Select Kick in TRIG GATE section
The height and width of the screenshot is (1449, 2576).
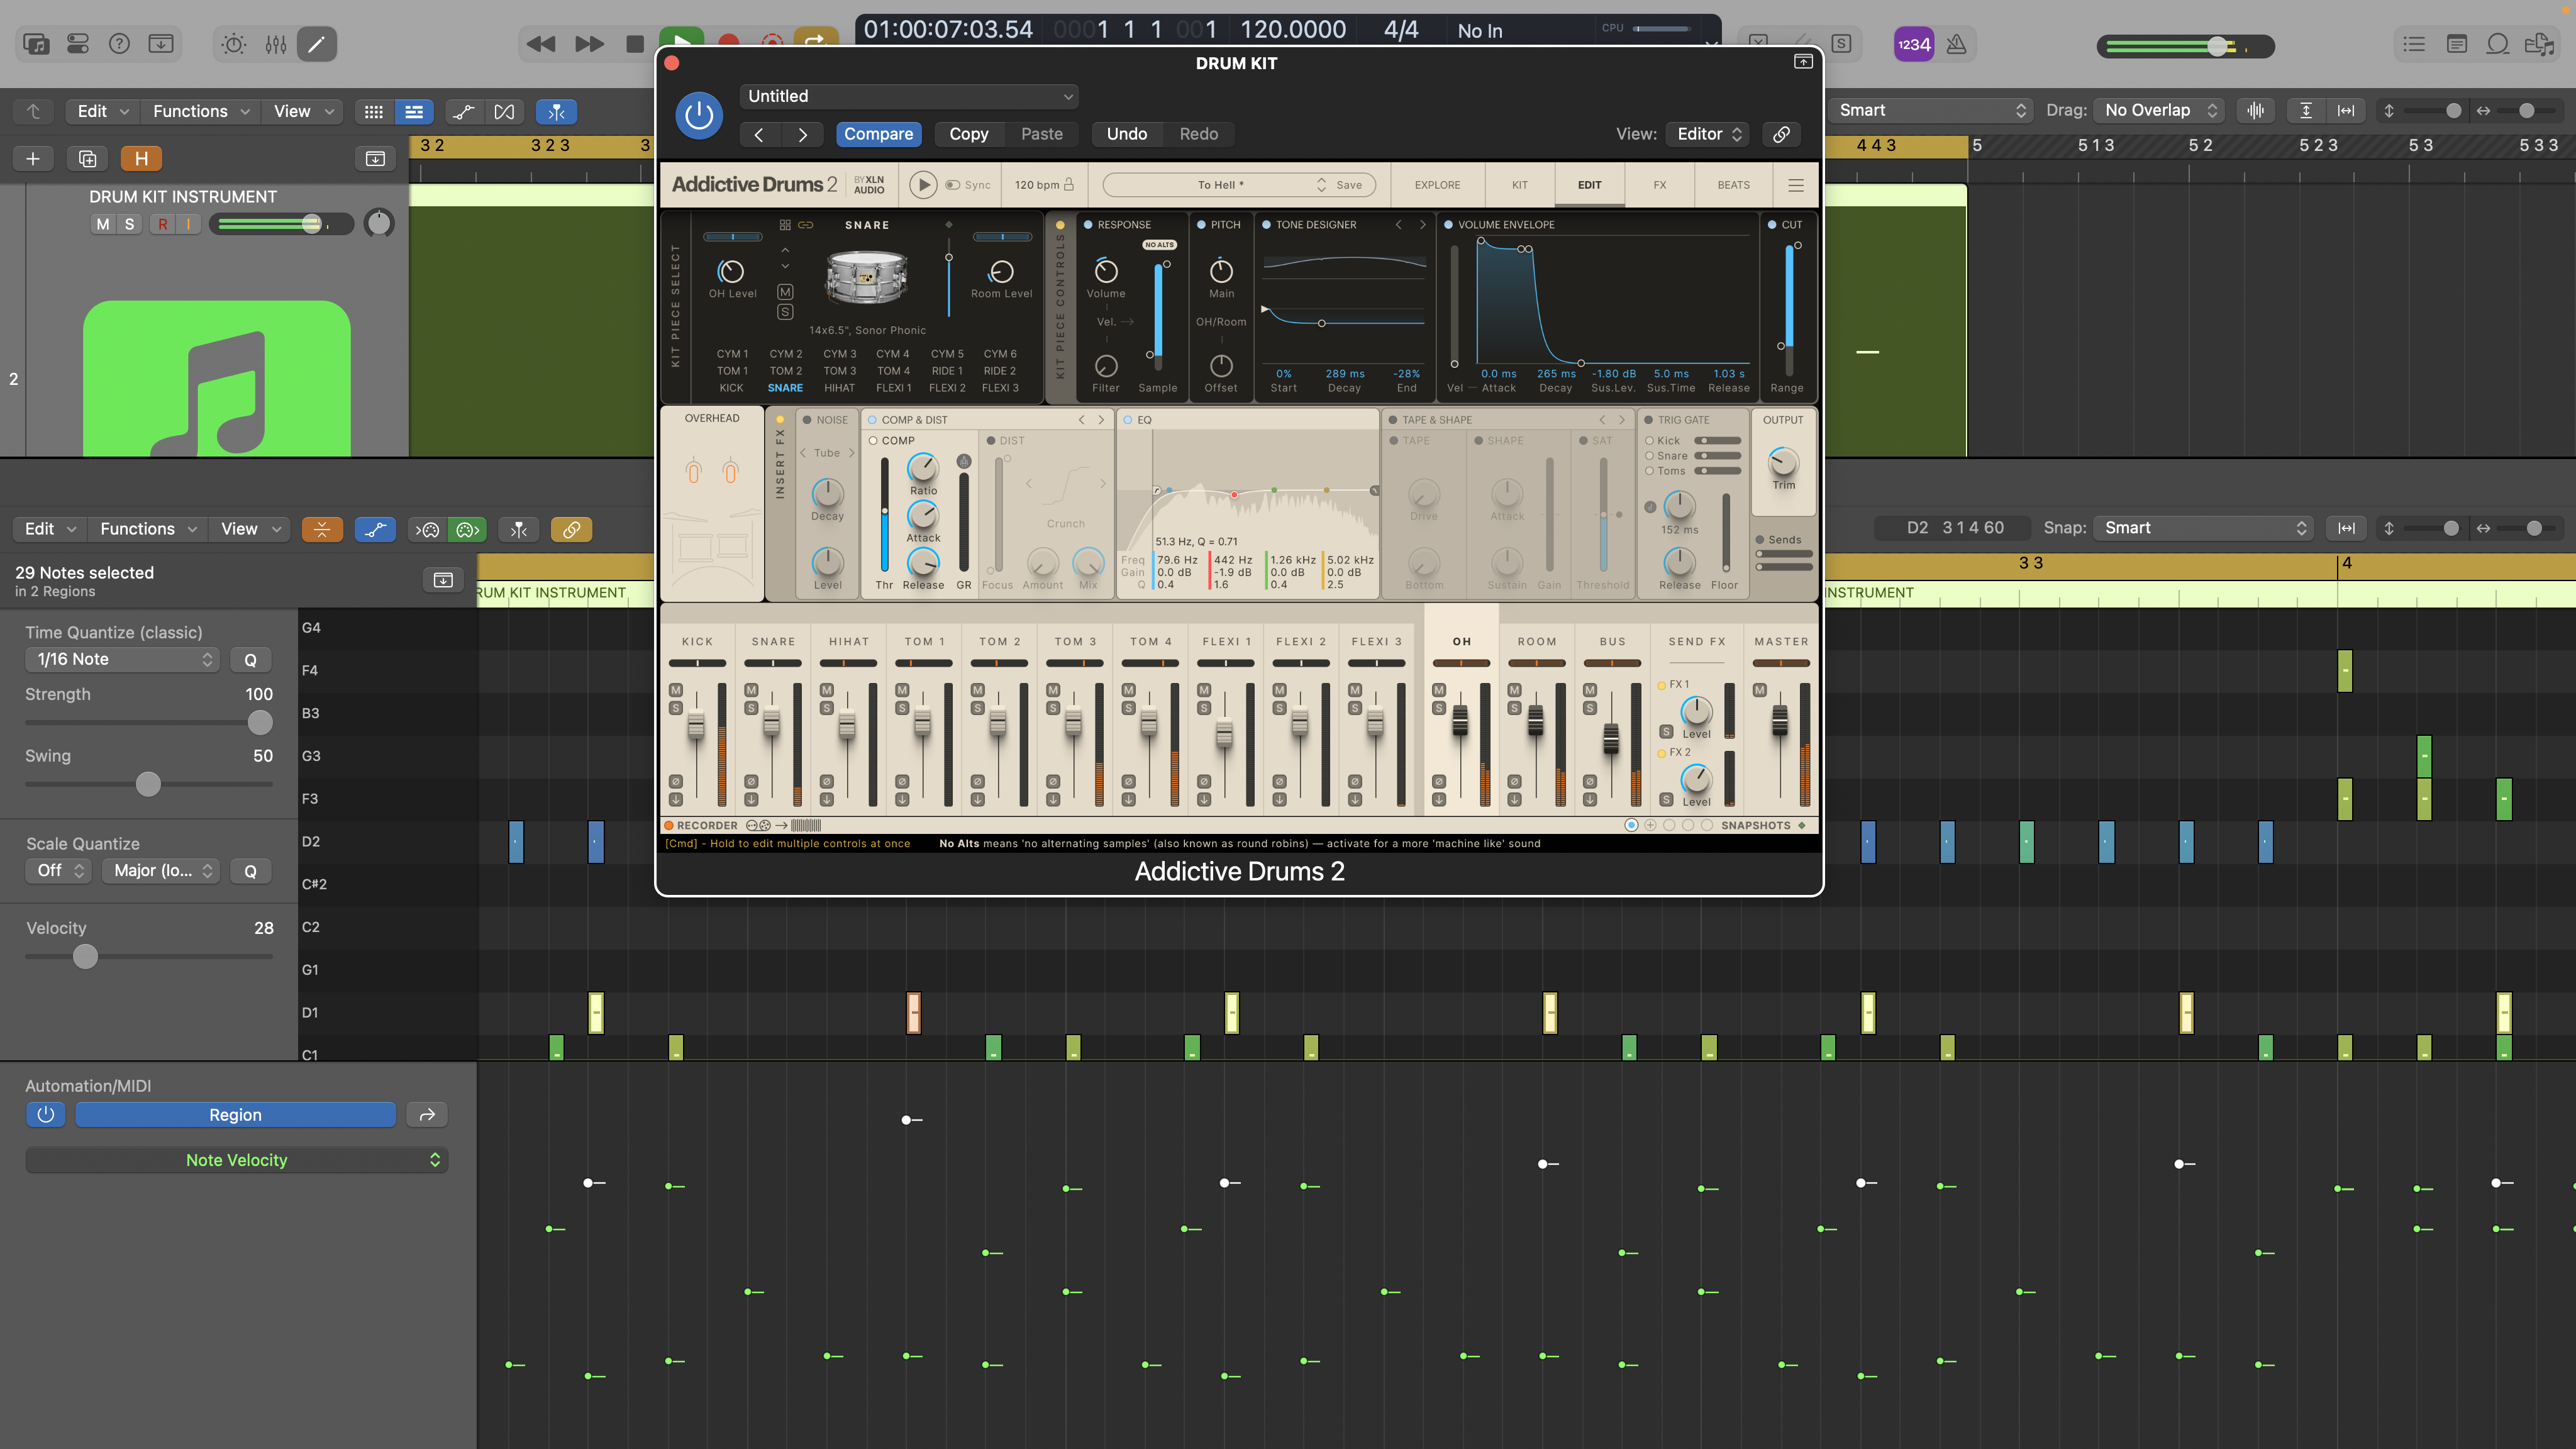1649,440
